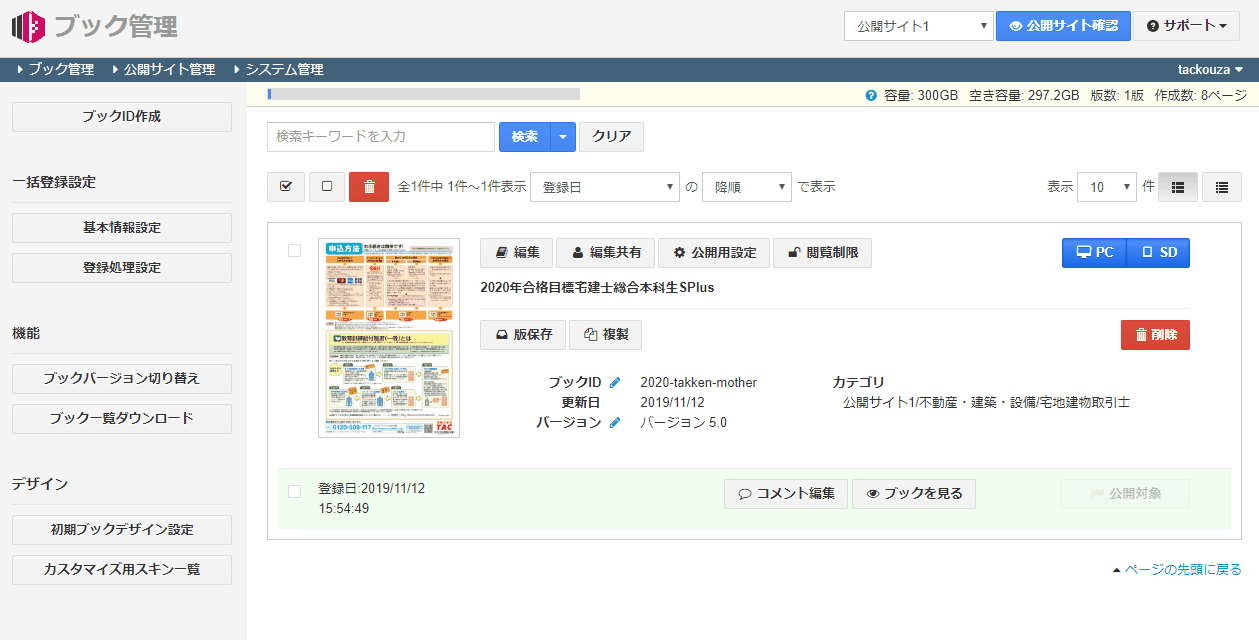Click the ブックを見る button
The height and width of the screenshot is (640, 1259).
point(914,494)
